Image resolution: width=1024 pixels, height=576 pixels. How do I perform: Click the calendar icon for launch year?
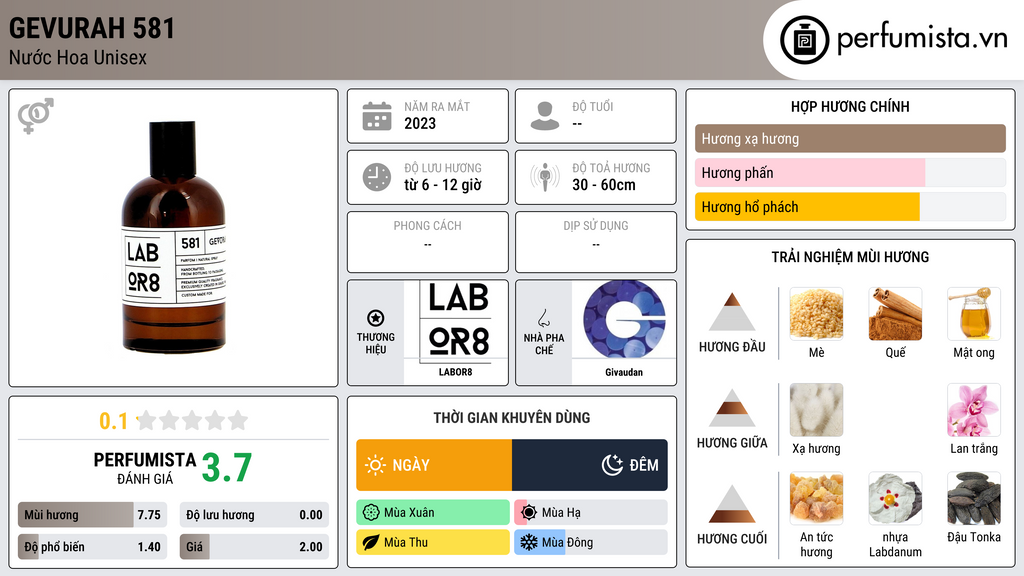(377, 116)
